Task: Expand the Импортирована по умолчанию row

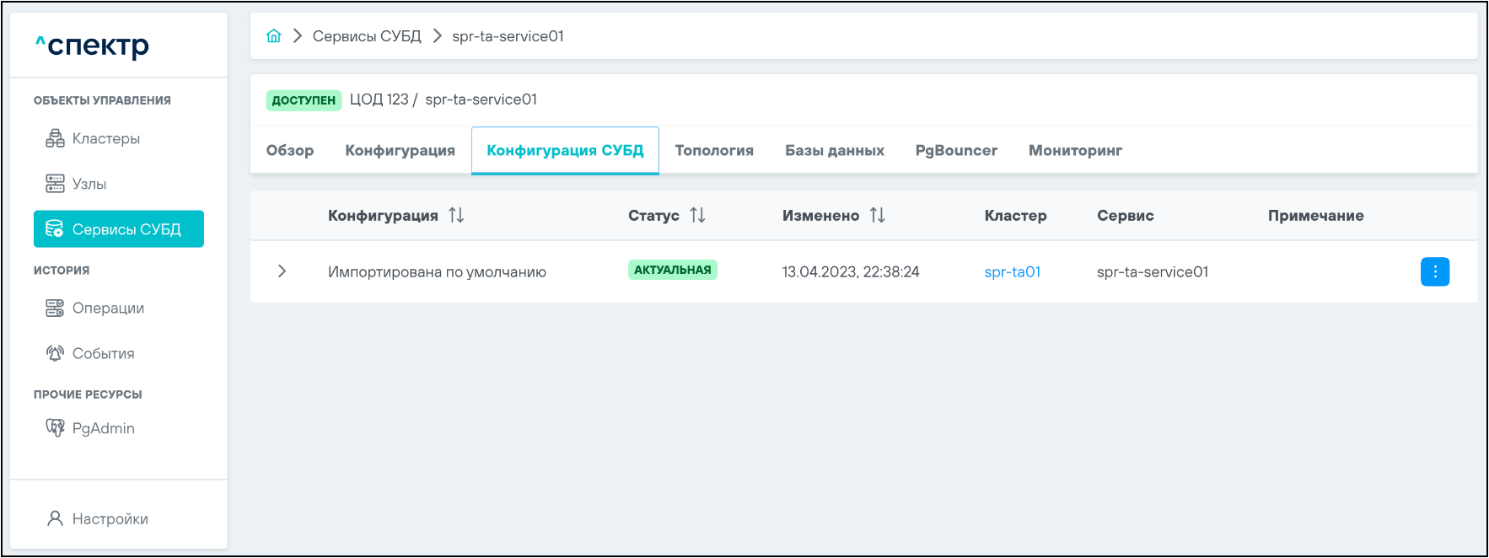Action: [x=282, y=271]
